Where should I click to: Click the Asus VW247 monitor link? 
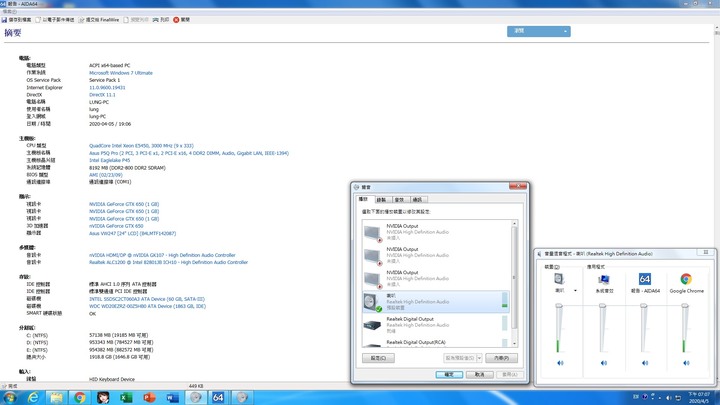[132, 233]
